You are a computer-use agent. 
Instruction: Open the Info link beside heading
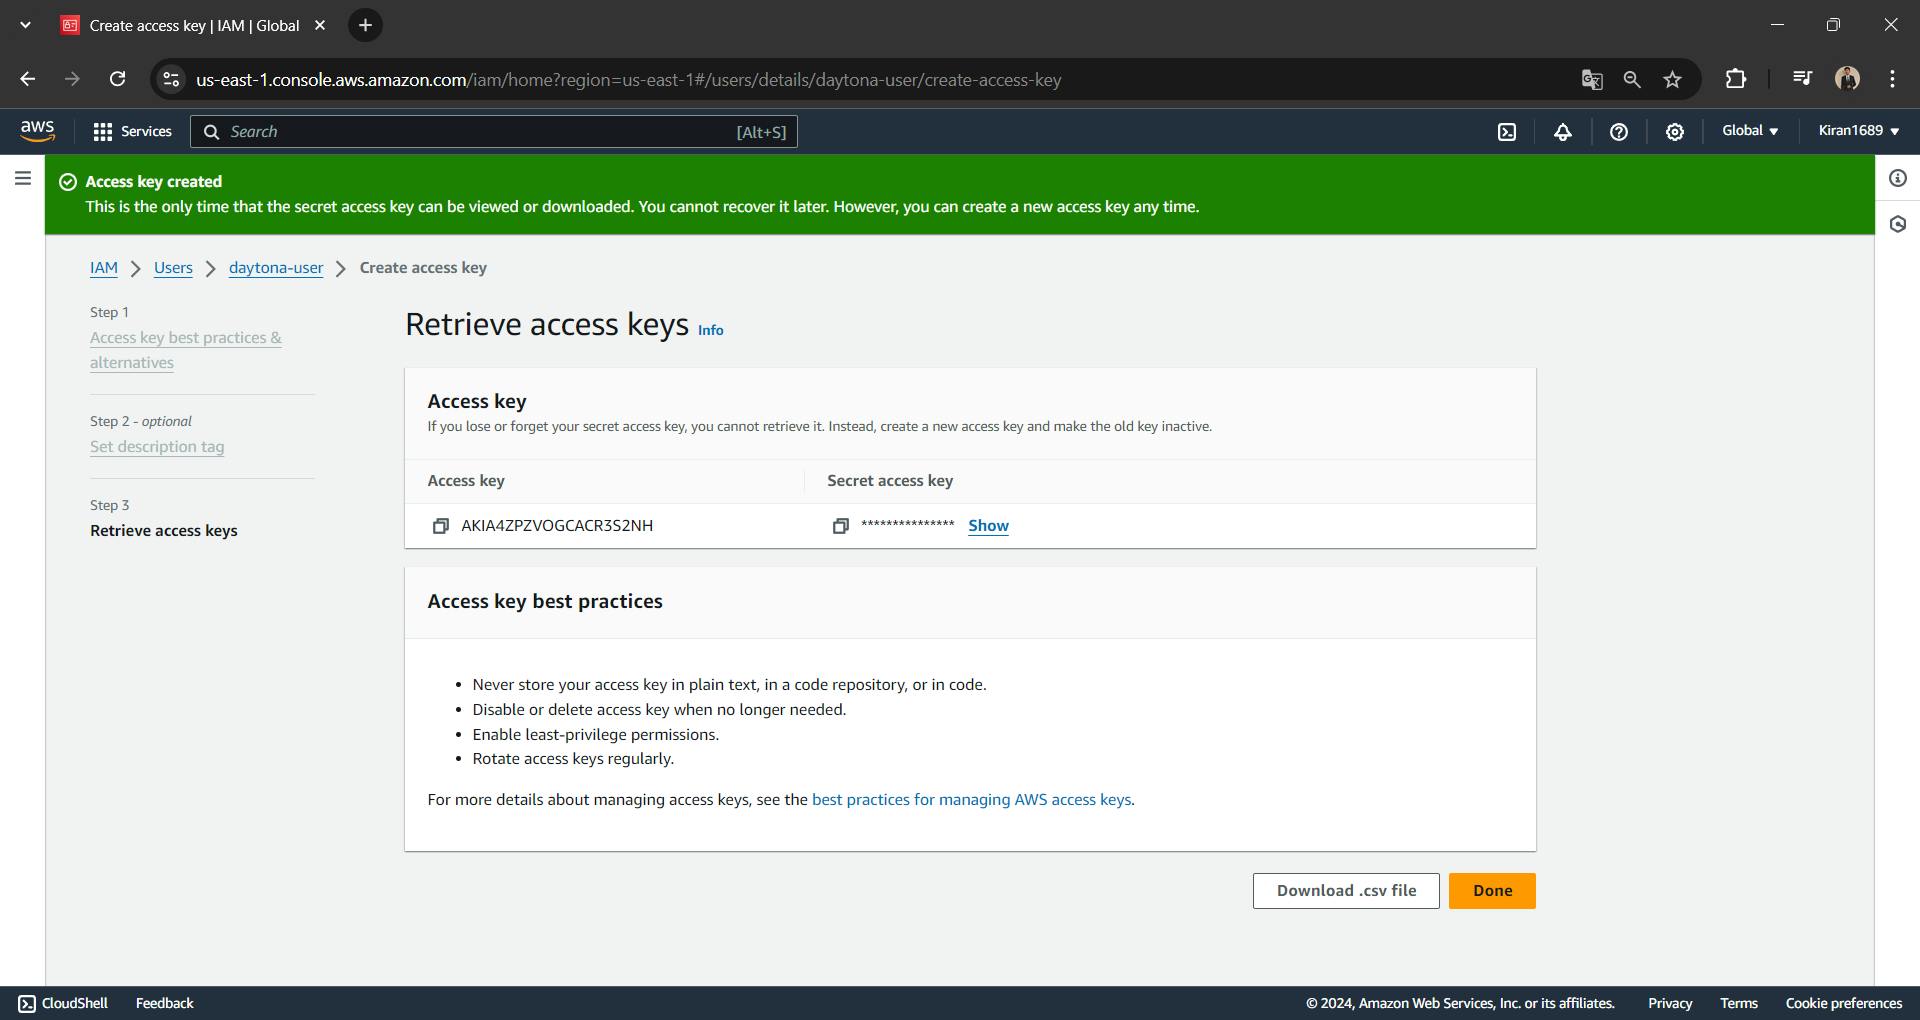[710, 330]
